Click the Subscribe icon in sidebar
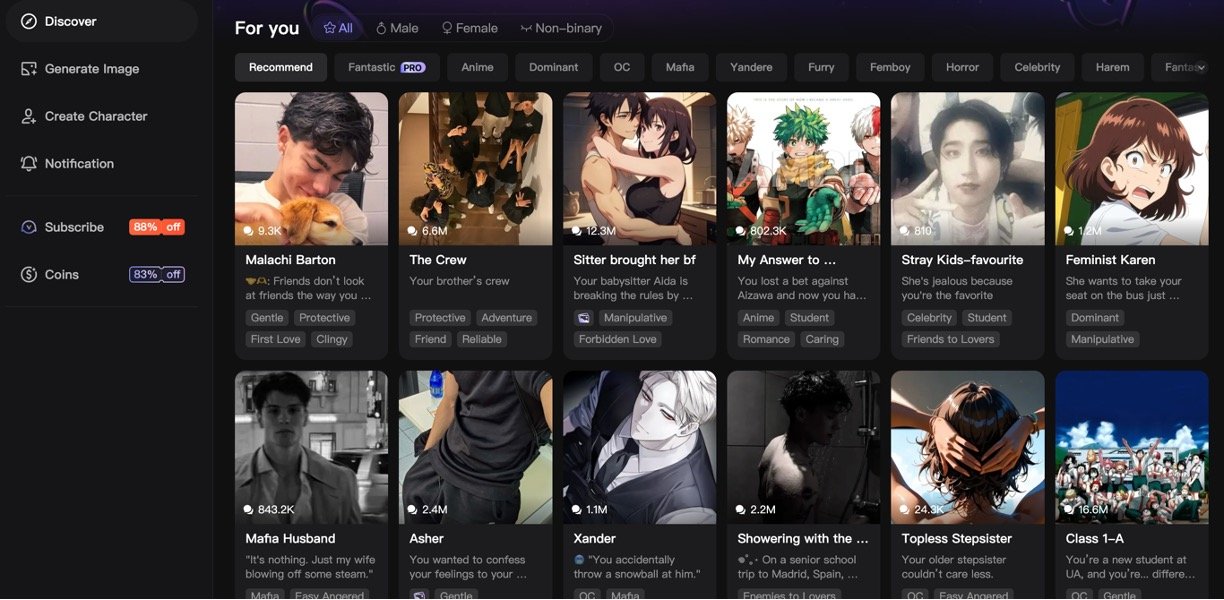The width and height of the screenshot is (1224, 600). point(29,227)
